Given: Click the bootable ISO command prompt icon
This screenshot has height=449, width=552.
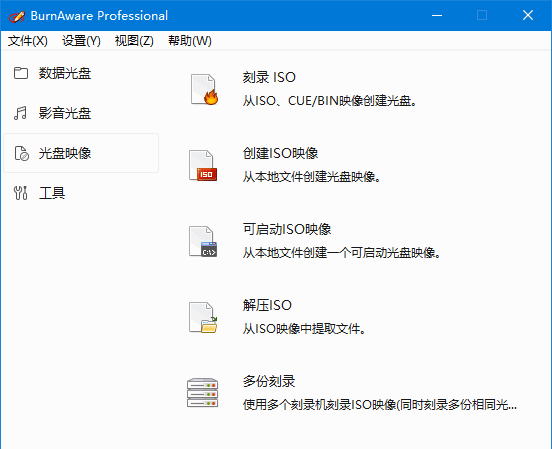Looking at the screenshot, I should [203, 242].
